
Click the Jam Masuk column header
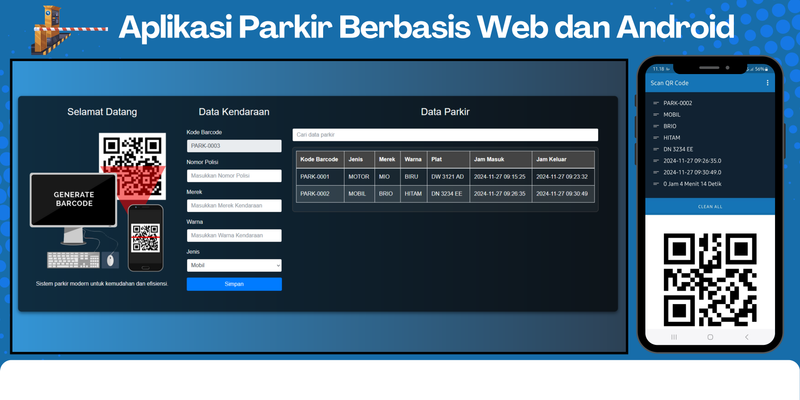[x=501, y=159]
